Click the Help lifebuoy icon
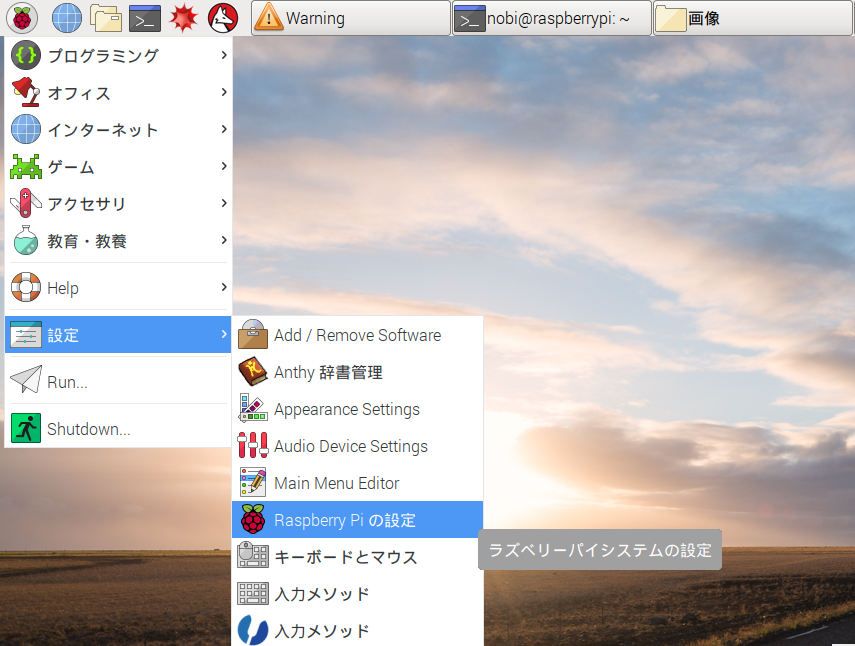This screenshot has height=646, width=855. (26, 287)
